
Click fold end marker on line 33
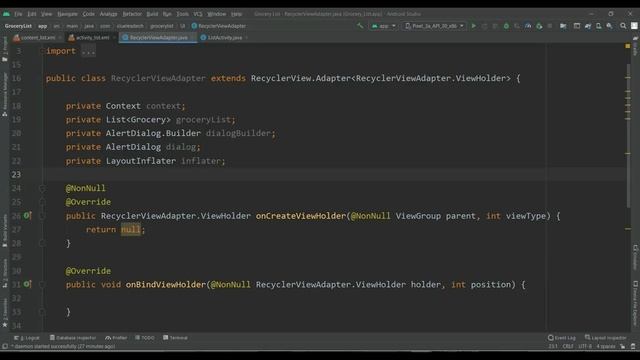[42, 312]
